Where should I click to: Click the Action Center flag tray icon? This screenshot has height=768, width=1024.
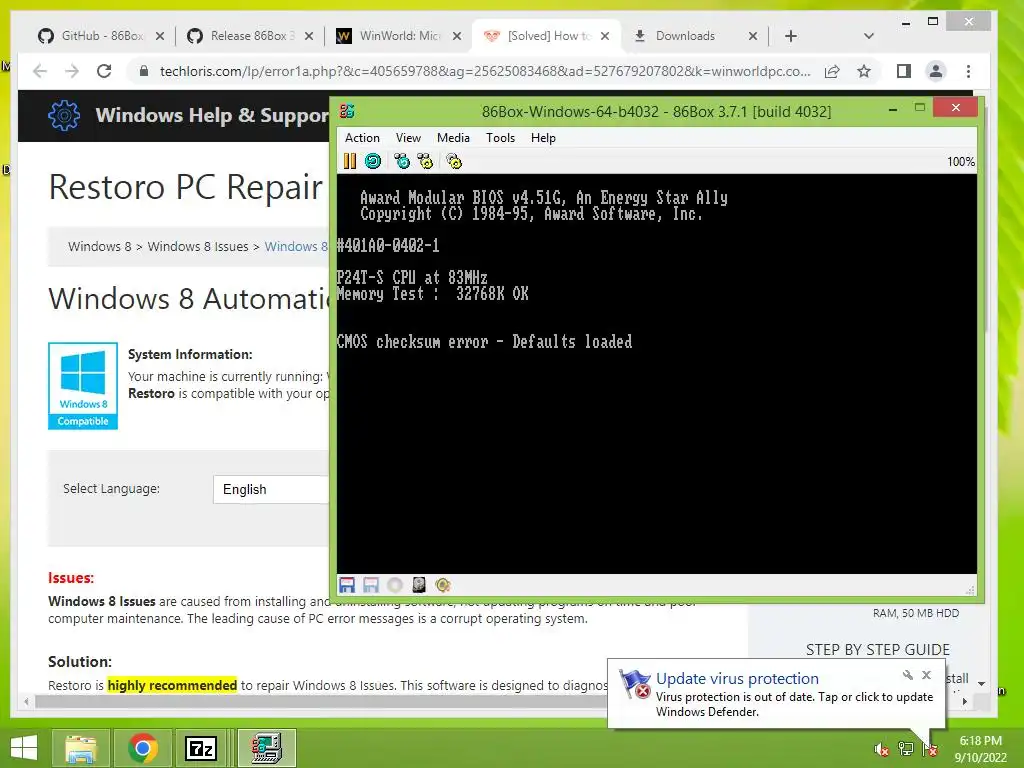click(931, 749)
